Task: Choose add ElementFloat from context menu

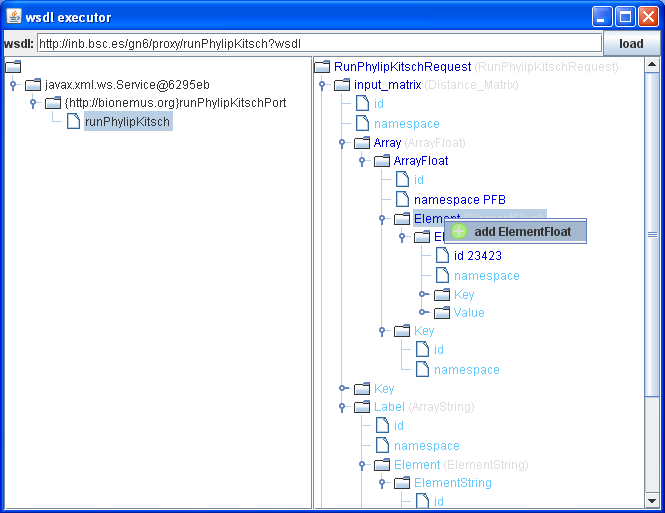Action: 522,231
